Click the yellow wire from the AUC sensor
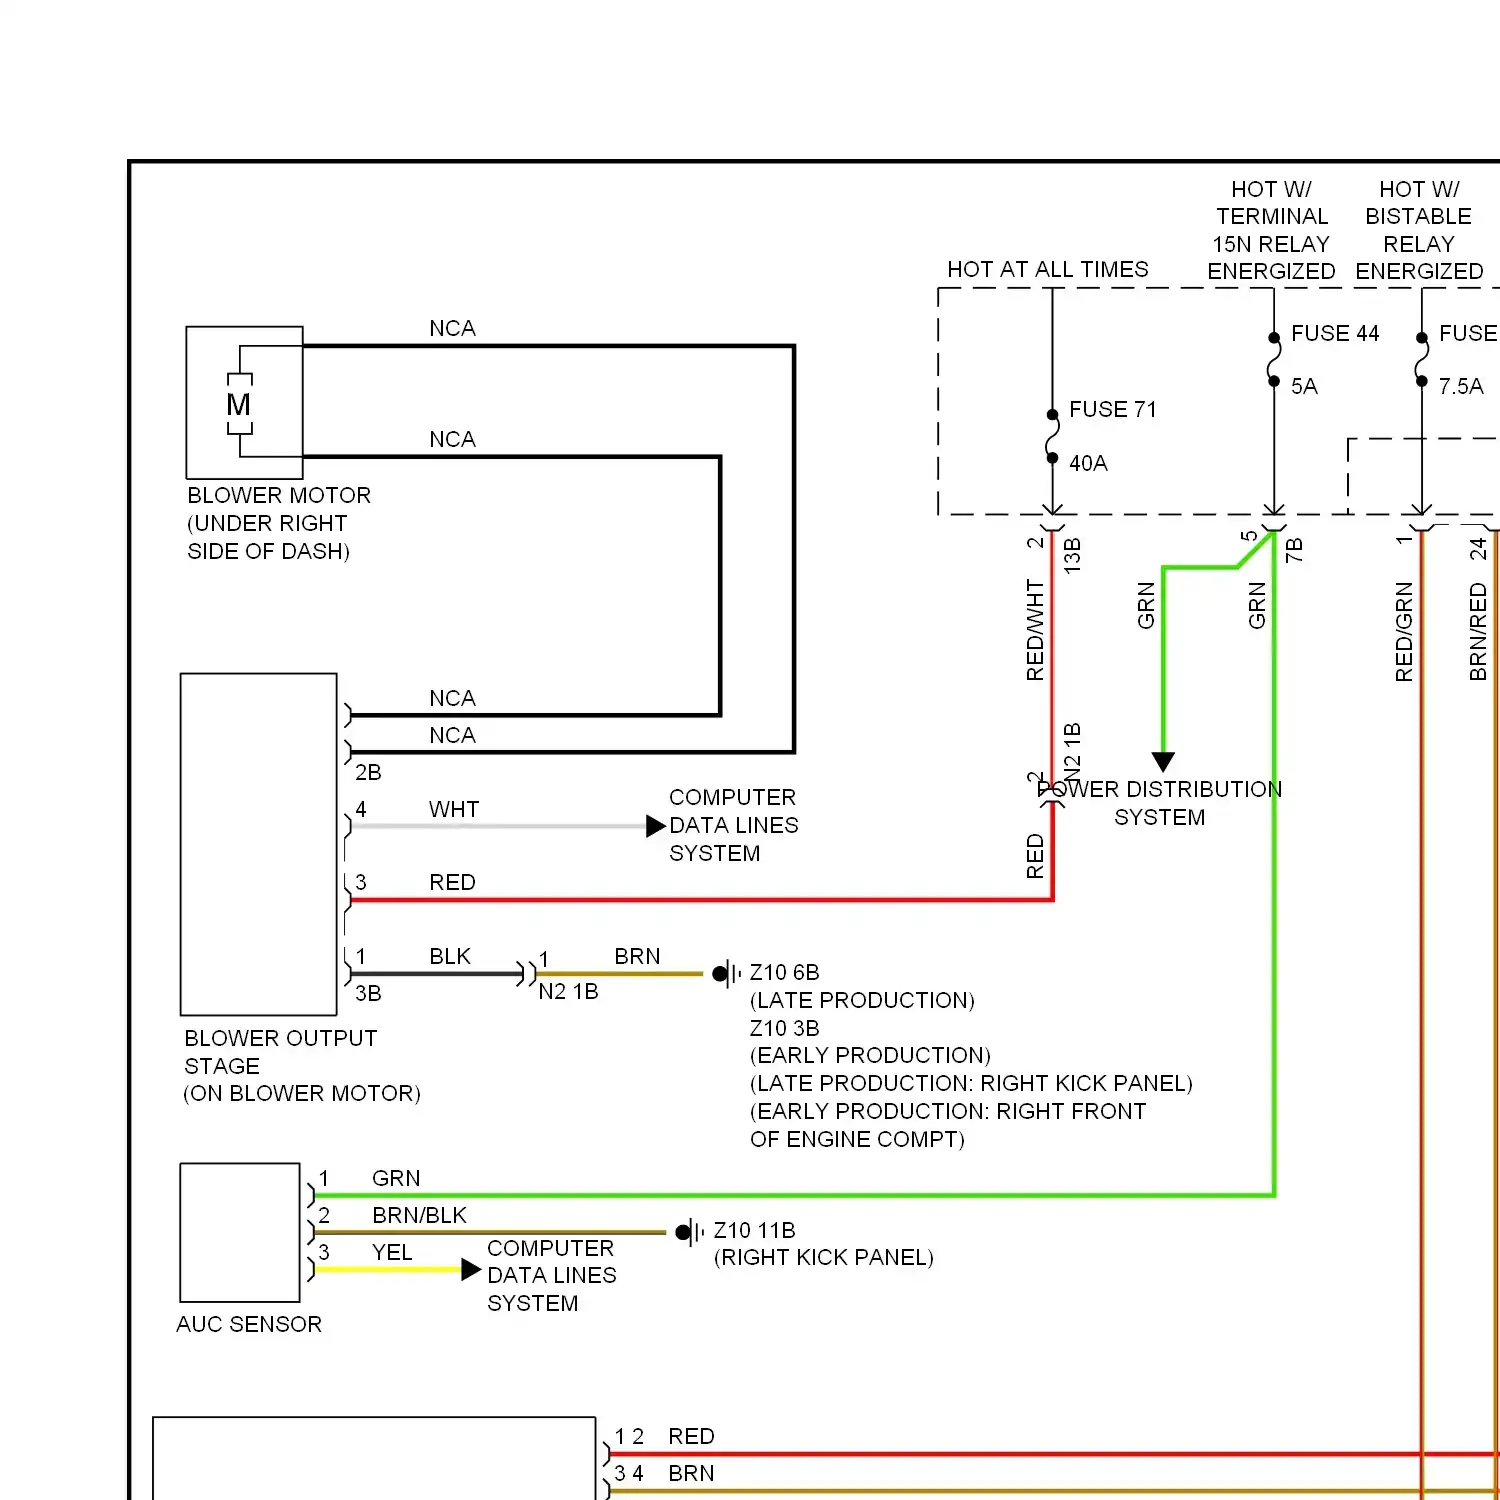The image size is (1500, 1500). [387, 1270]
